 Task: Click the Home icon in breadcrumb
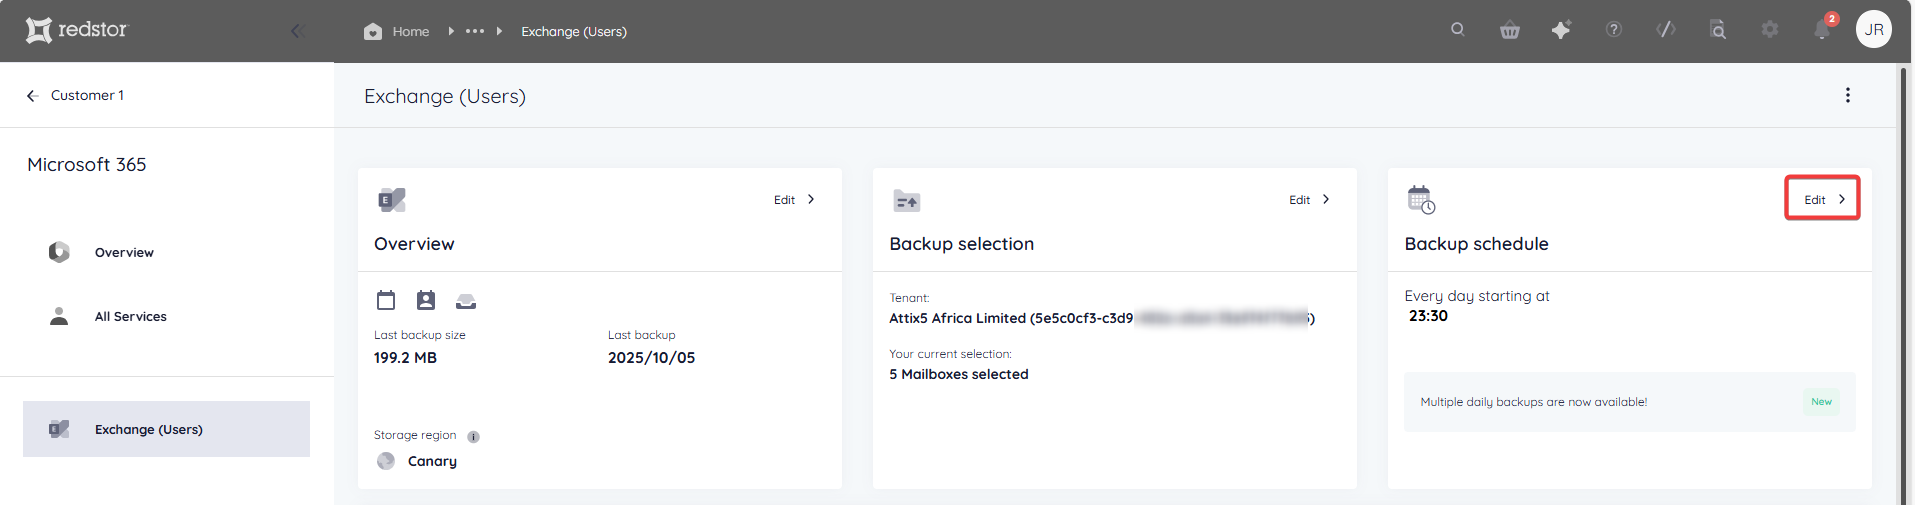tap(373, 31)
